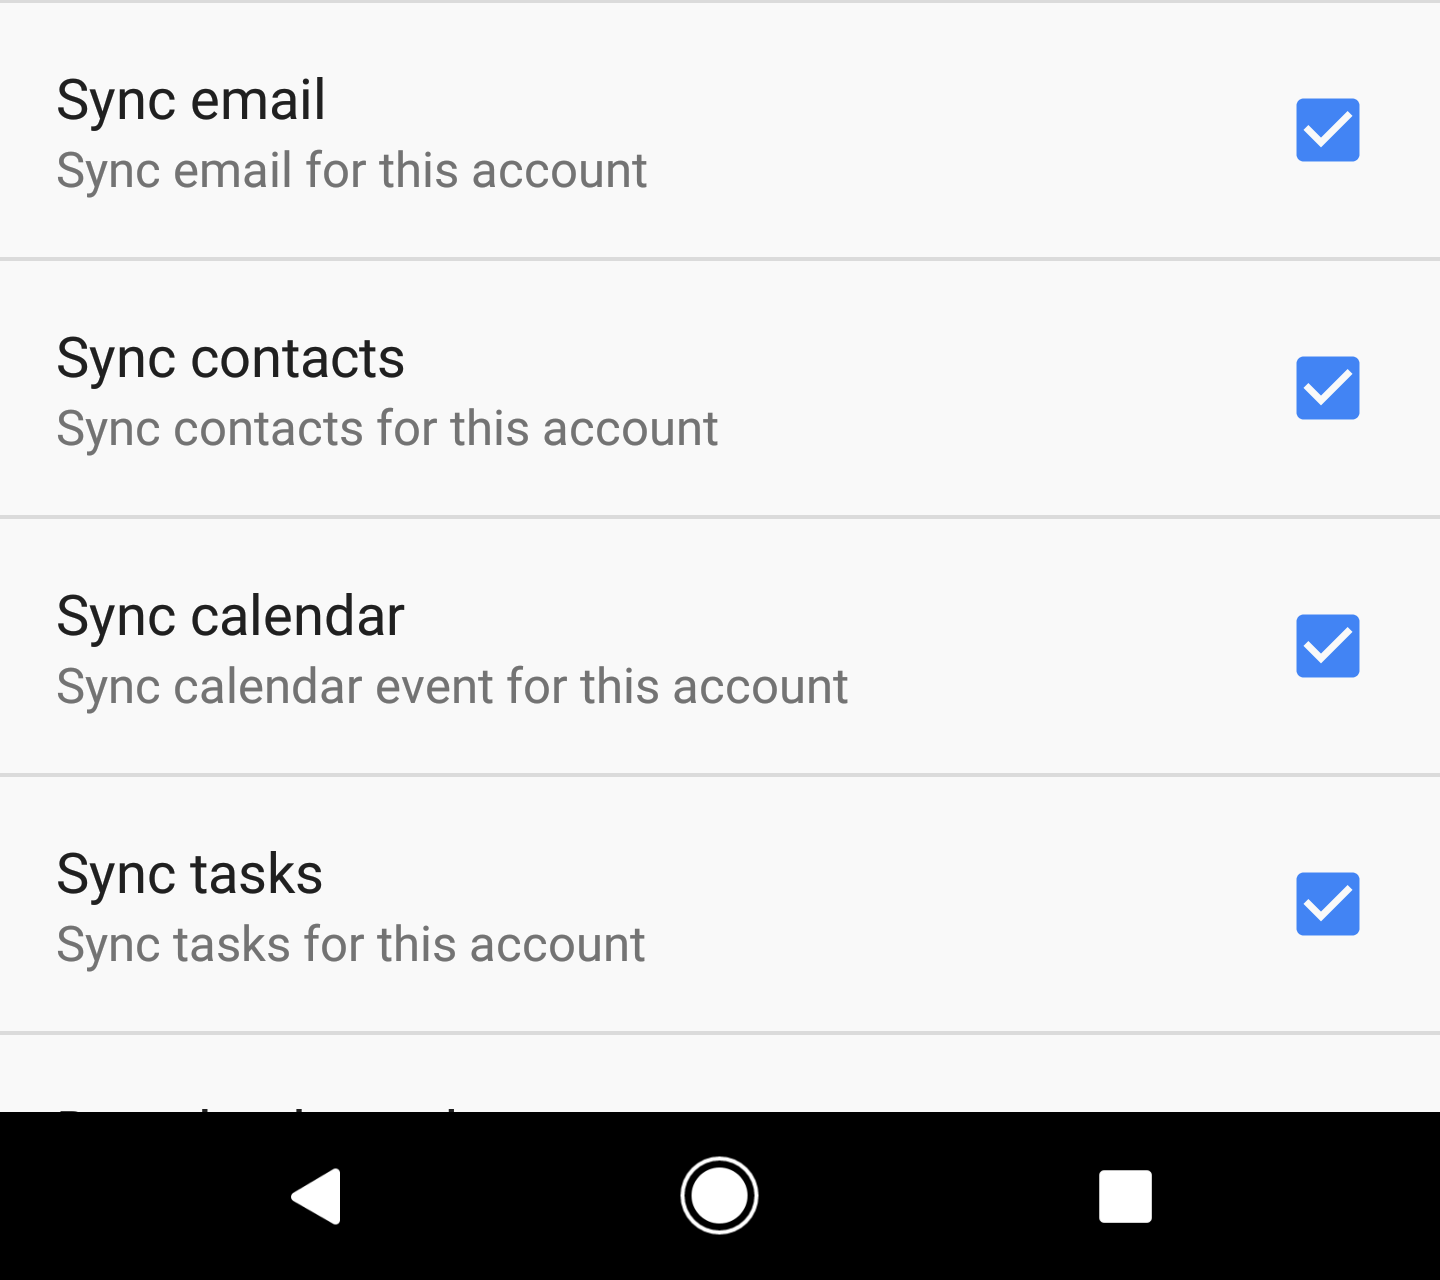Open recent apps with the square icon

(1125, 1196)
